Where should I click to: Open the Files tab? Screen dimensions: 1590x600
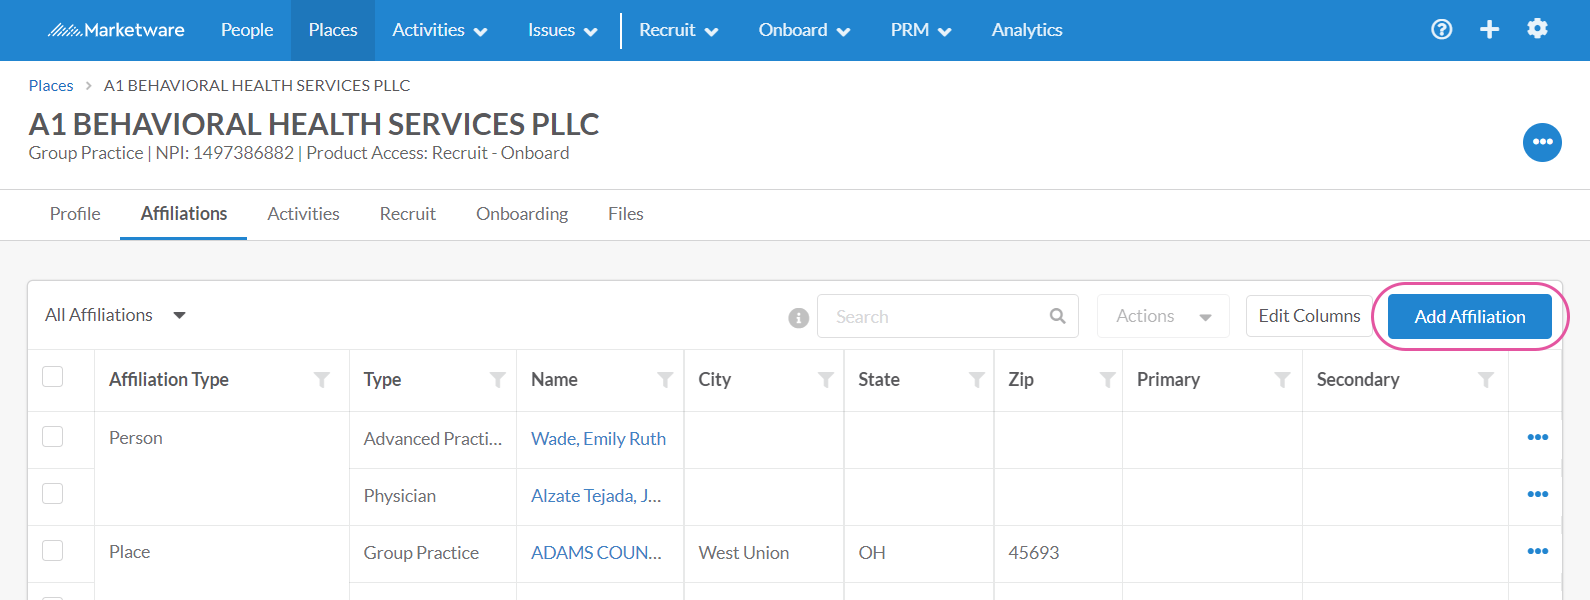click(626, 214)
